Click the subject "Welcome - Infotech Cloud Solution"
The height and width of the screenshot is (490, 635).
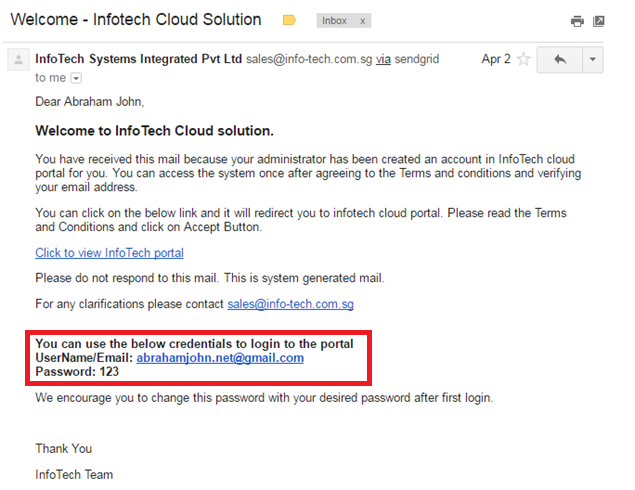pyautogui.click(x=135, y=20)
